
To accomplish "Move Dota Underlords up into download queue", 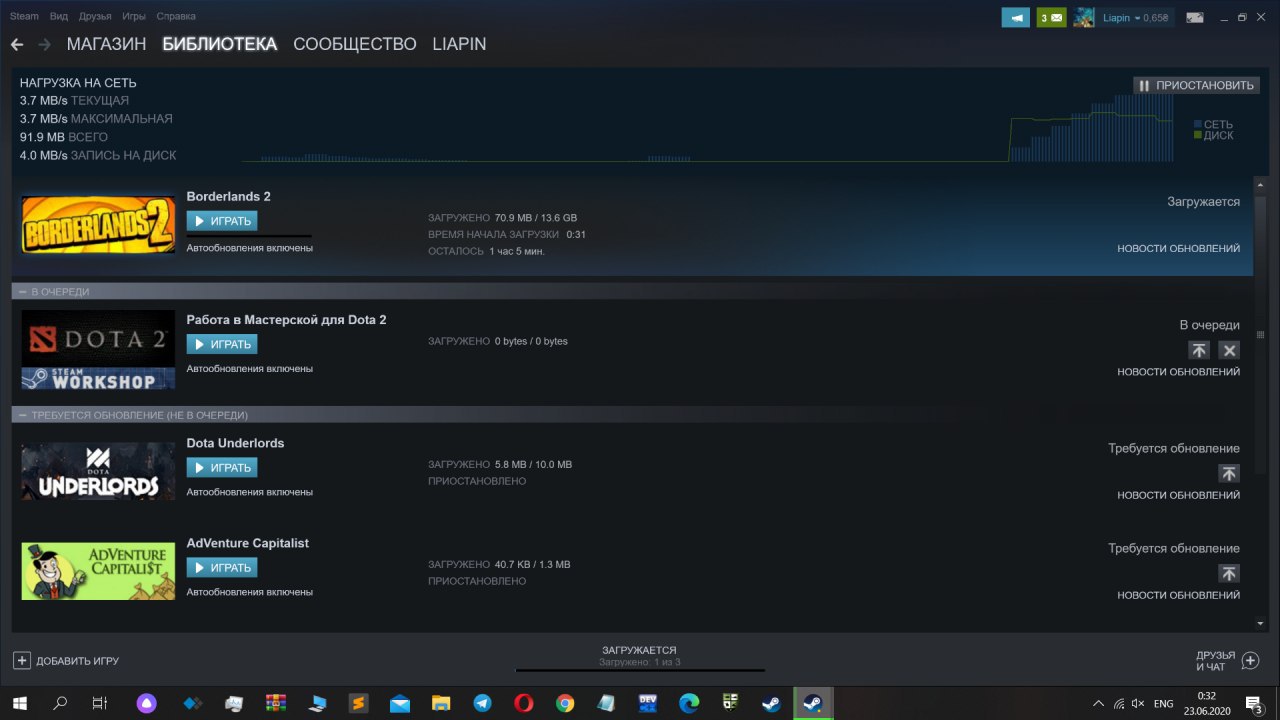I will (1229, 473).
